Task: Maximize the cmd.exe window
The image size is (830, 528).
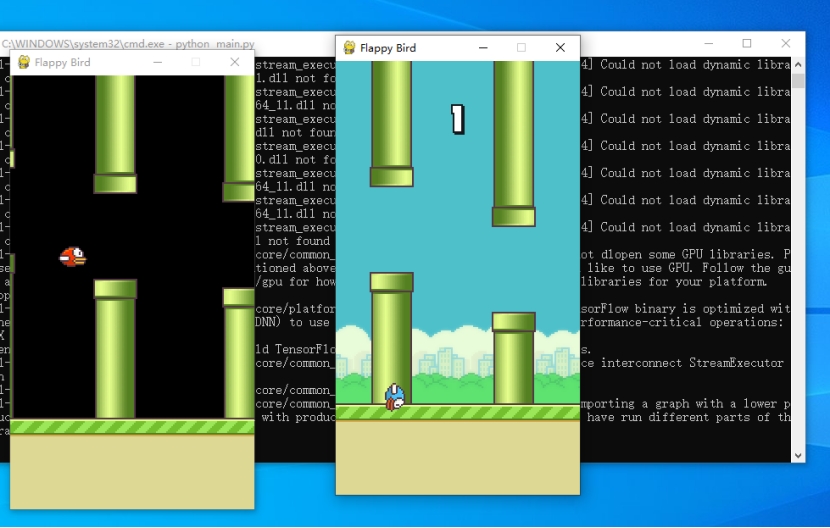Action: point(747,43)
